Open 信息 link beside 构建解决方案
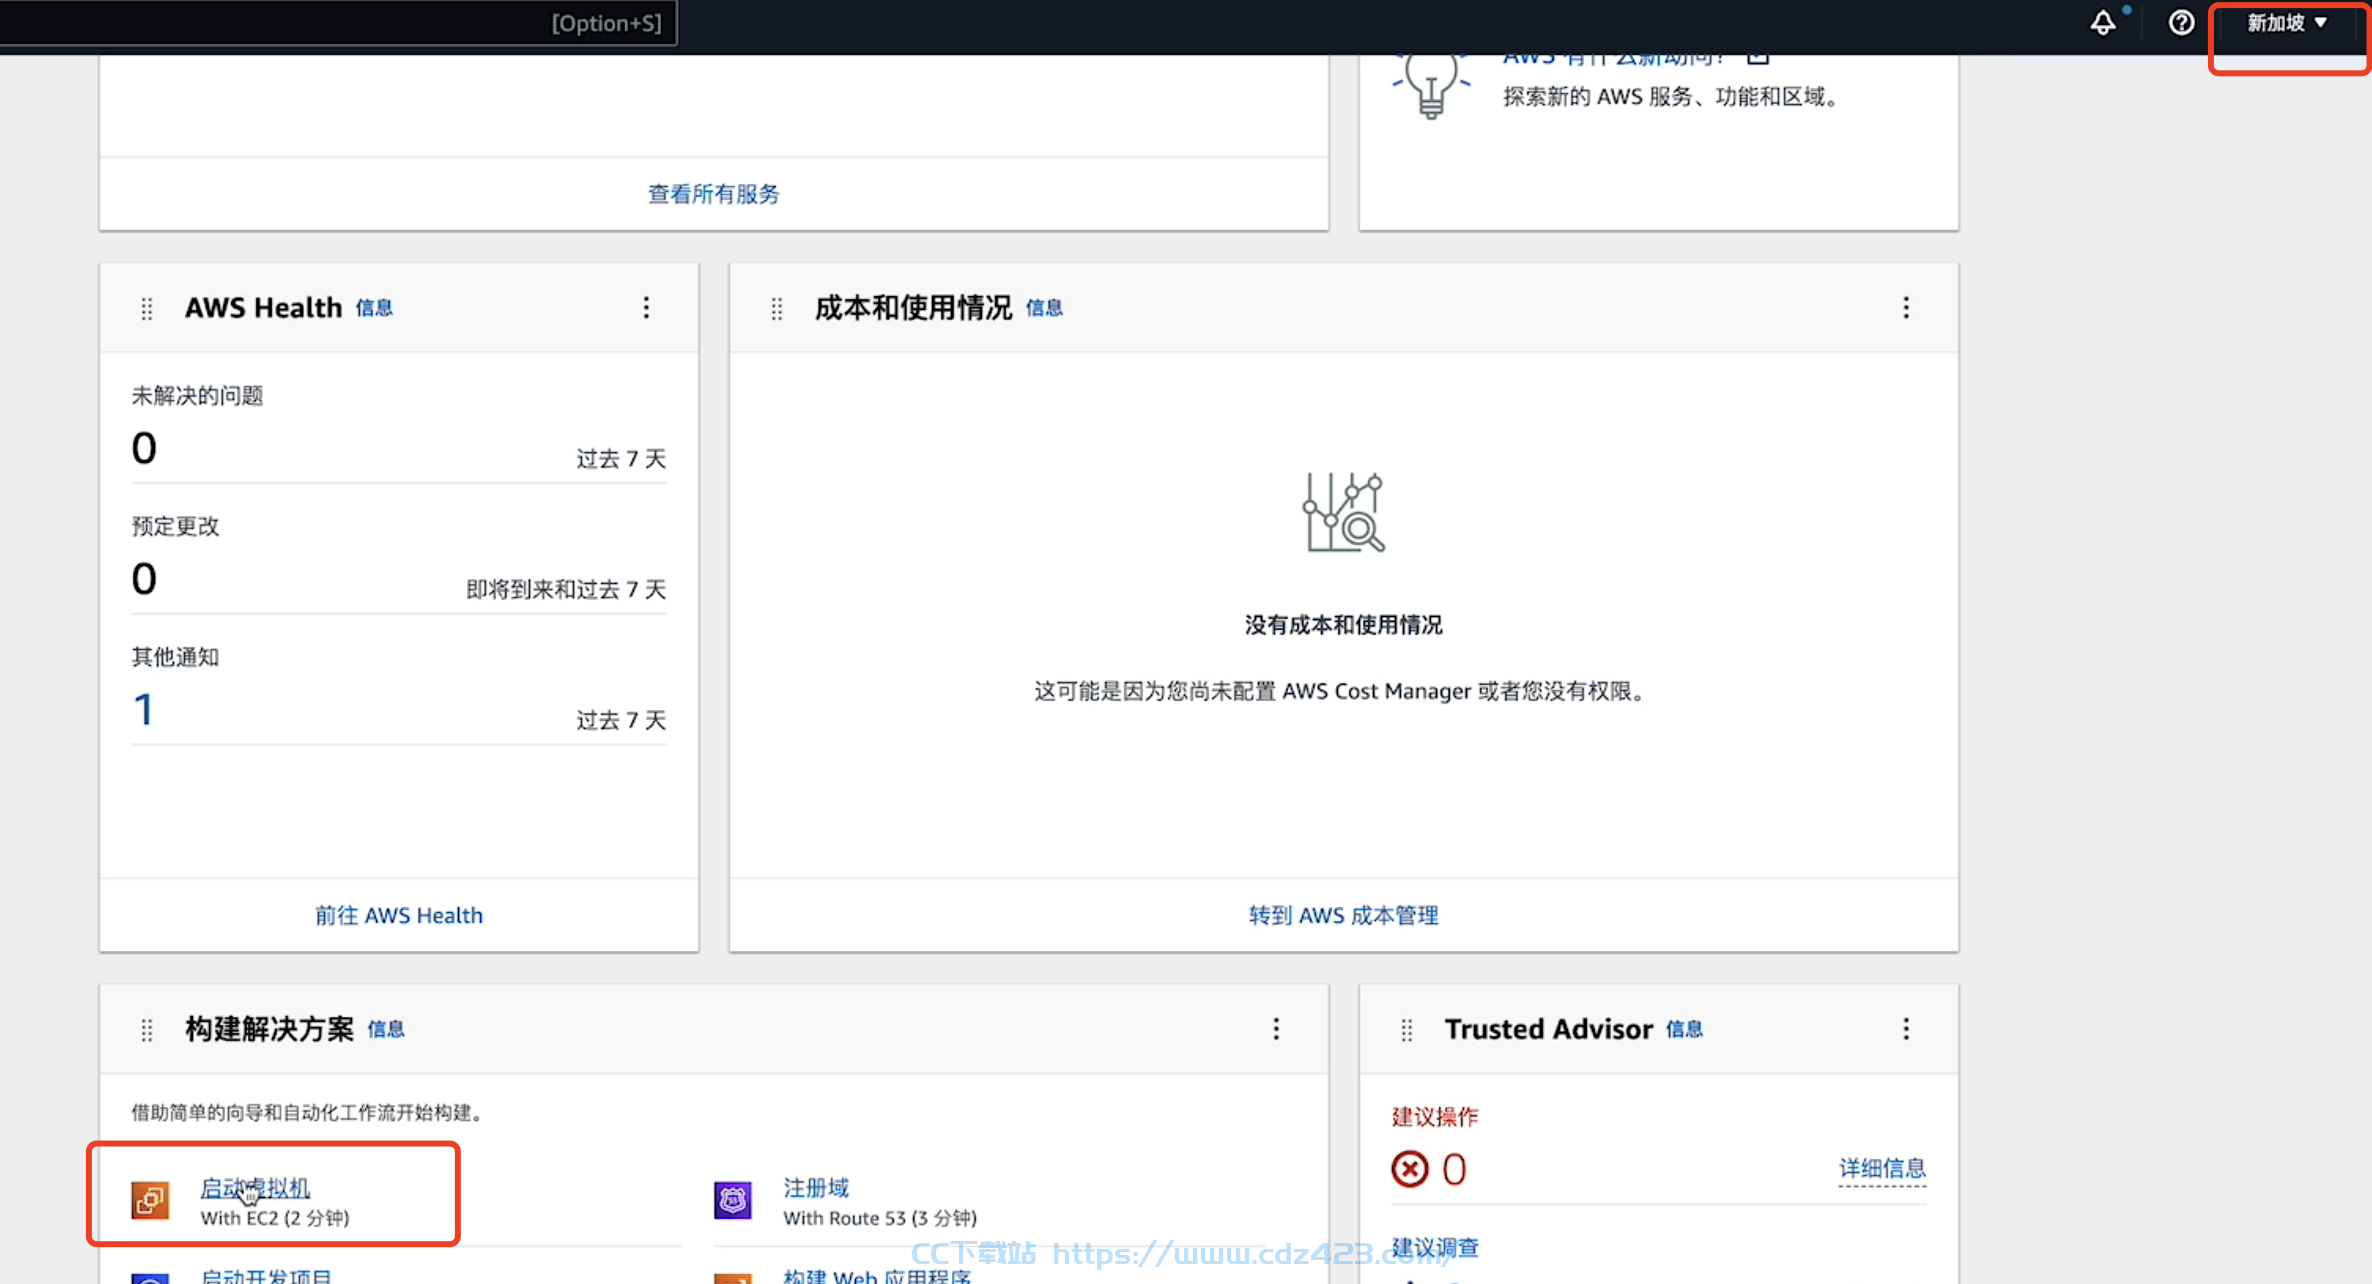2372x1284 pixels. point(386,1029)
